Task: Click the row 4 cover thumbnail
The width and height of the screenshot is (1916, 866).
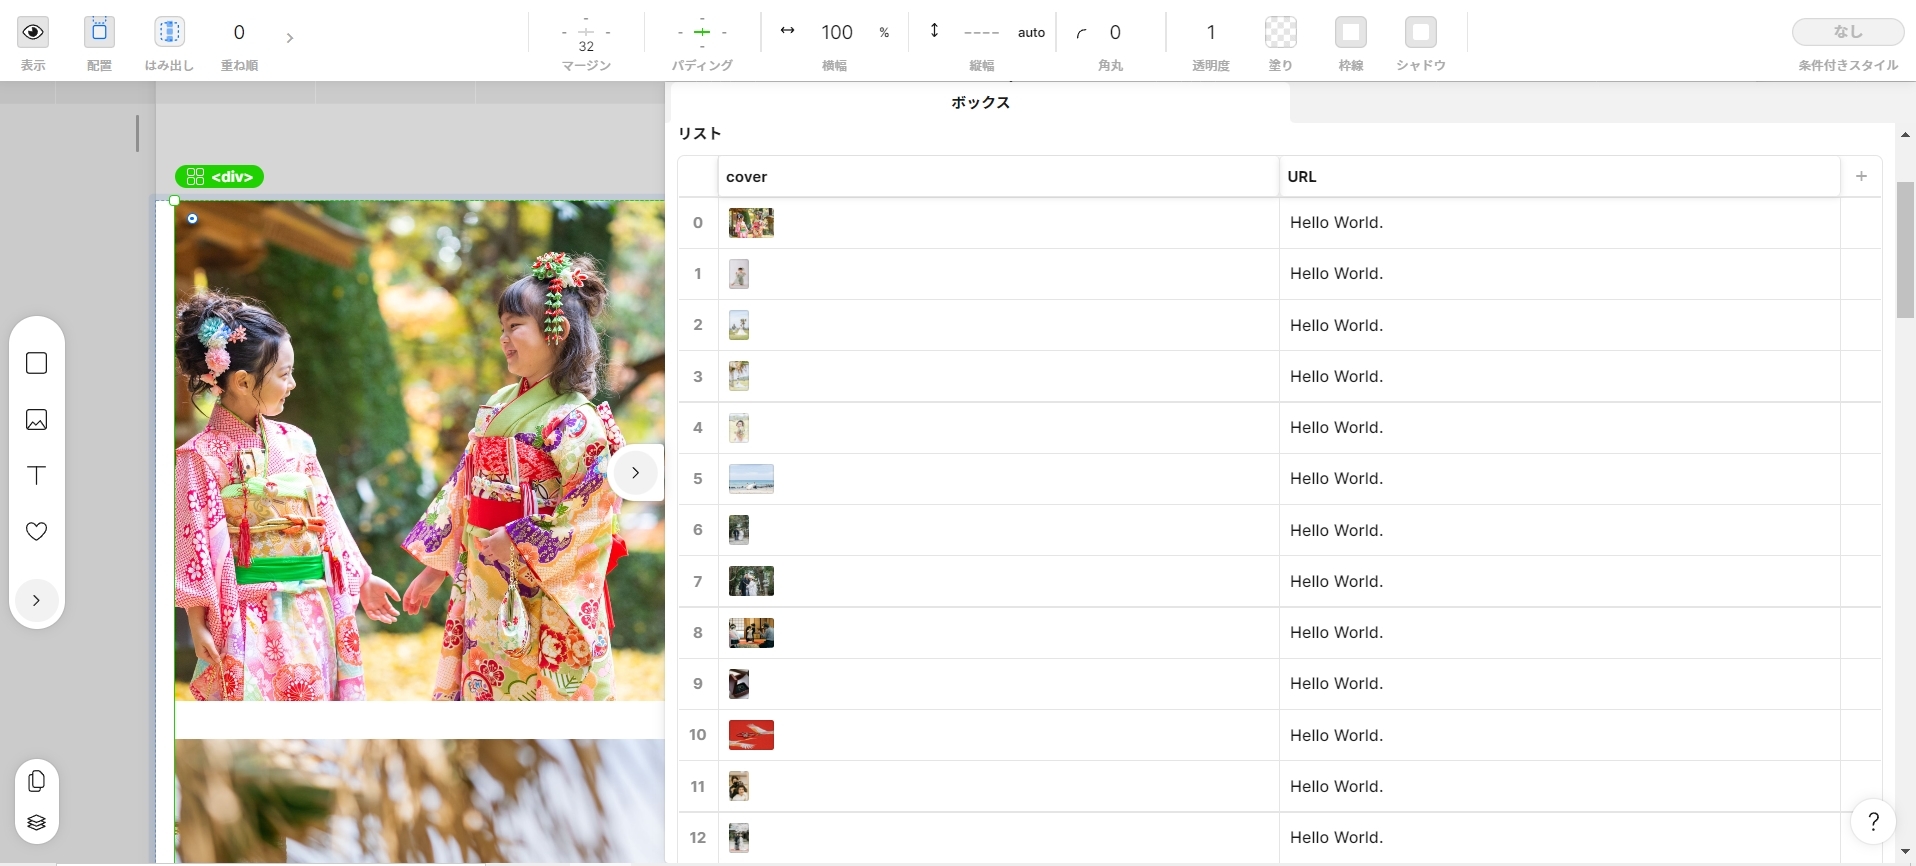Action: pyautogui.click(x=739, y=428)
